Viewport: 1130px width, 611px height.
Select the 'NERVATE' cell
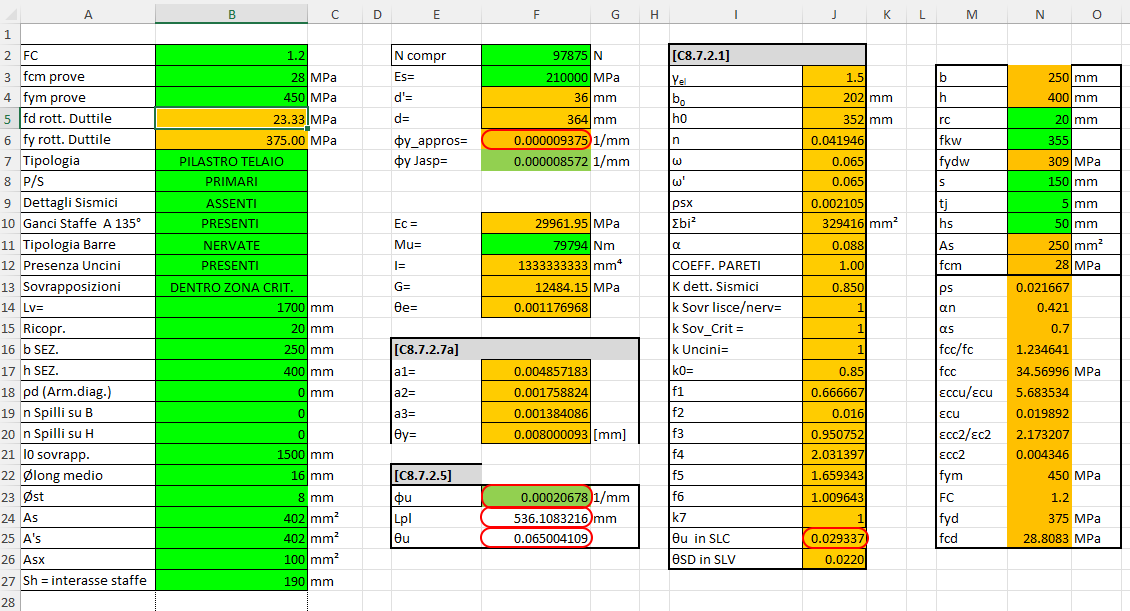click(231, 245)
